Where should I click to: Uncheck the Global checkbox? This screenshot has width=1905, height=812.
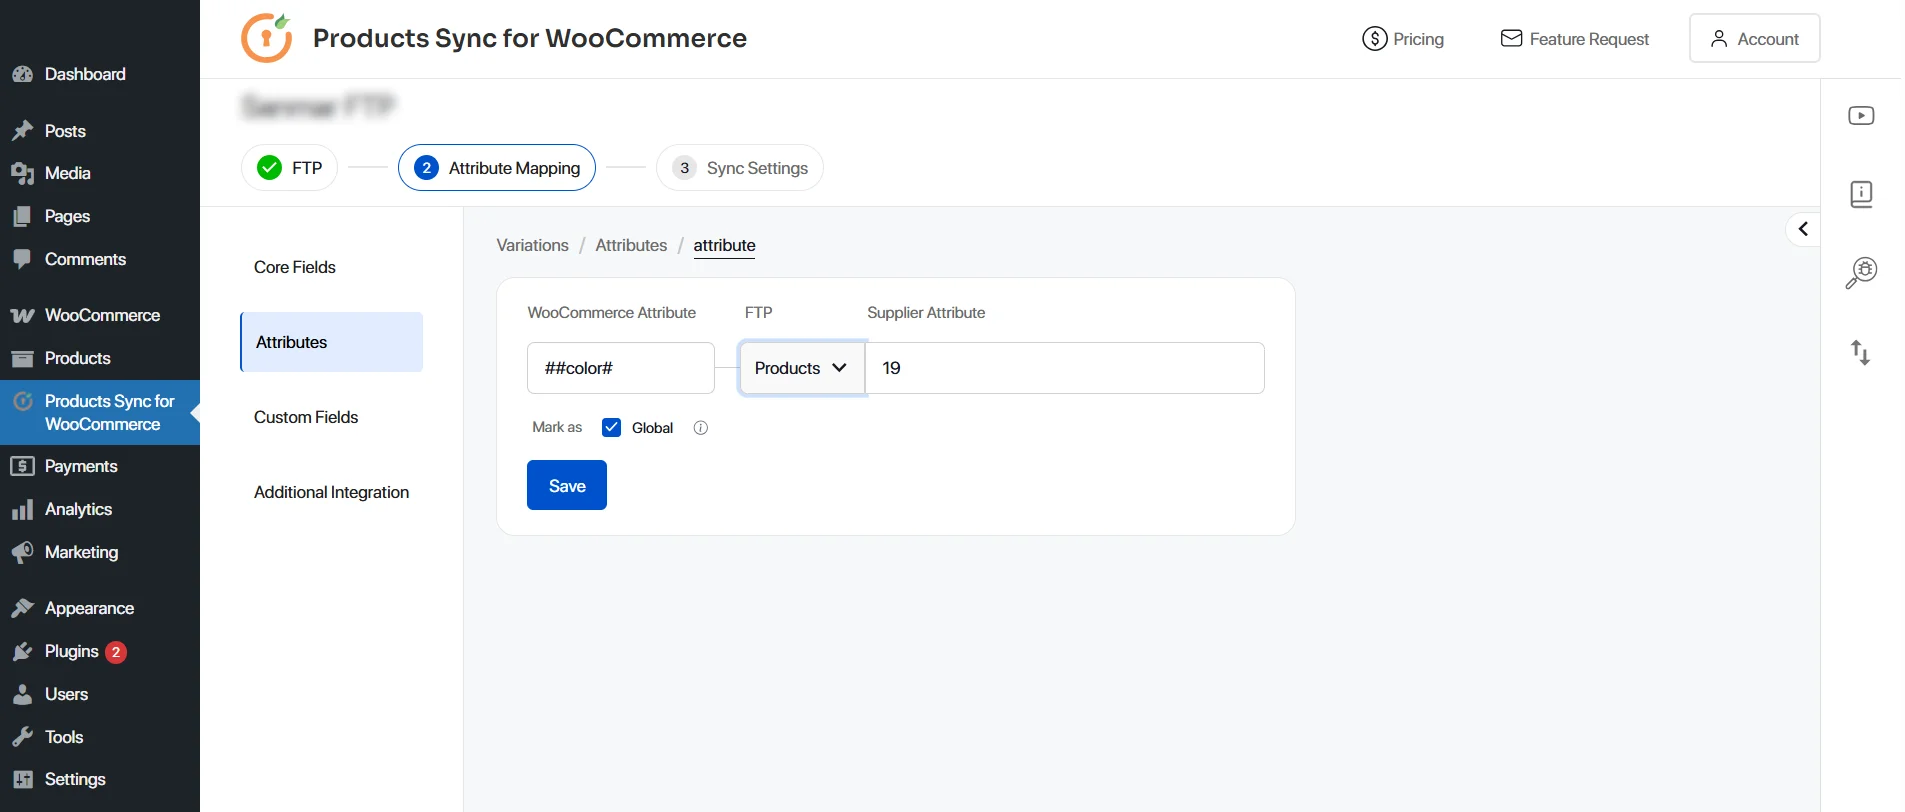(611, 428)
